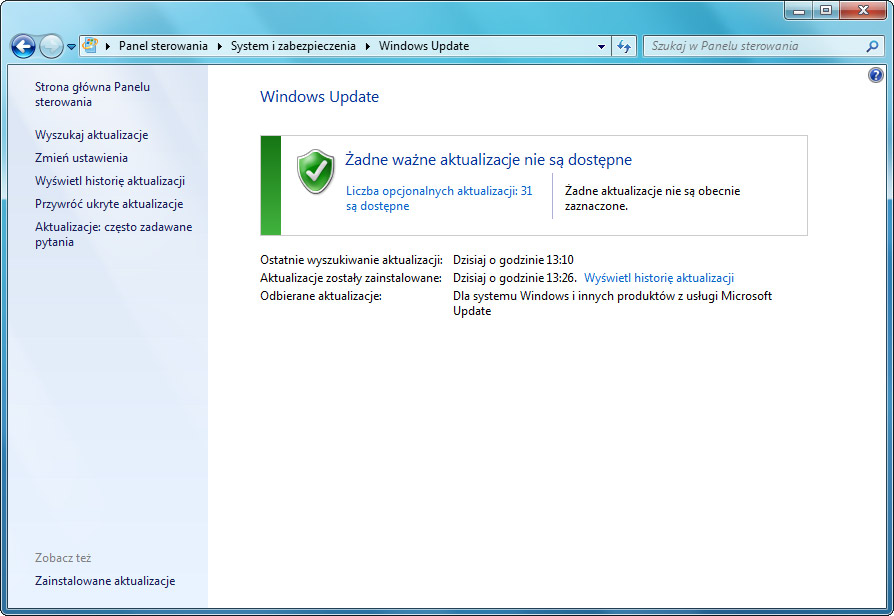Go back with the blue arrow button
This screenshot has height=616, width=894.
23,46
